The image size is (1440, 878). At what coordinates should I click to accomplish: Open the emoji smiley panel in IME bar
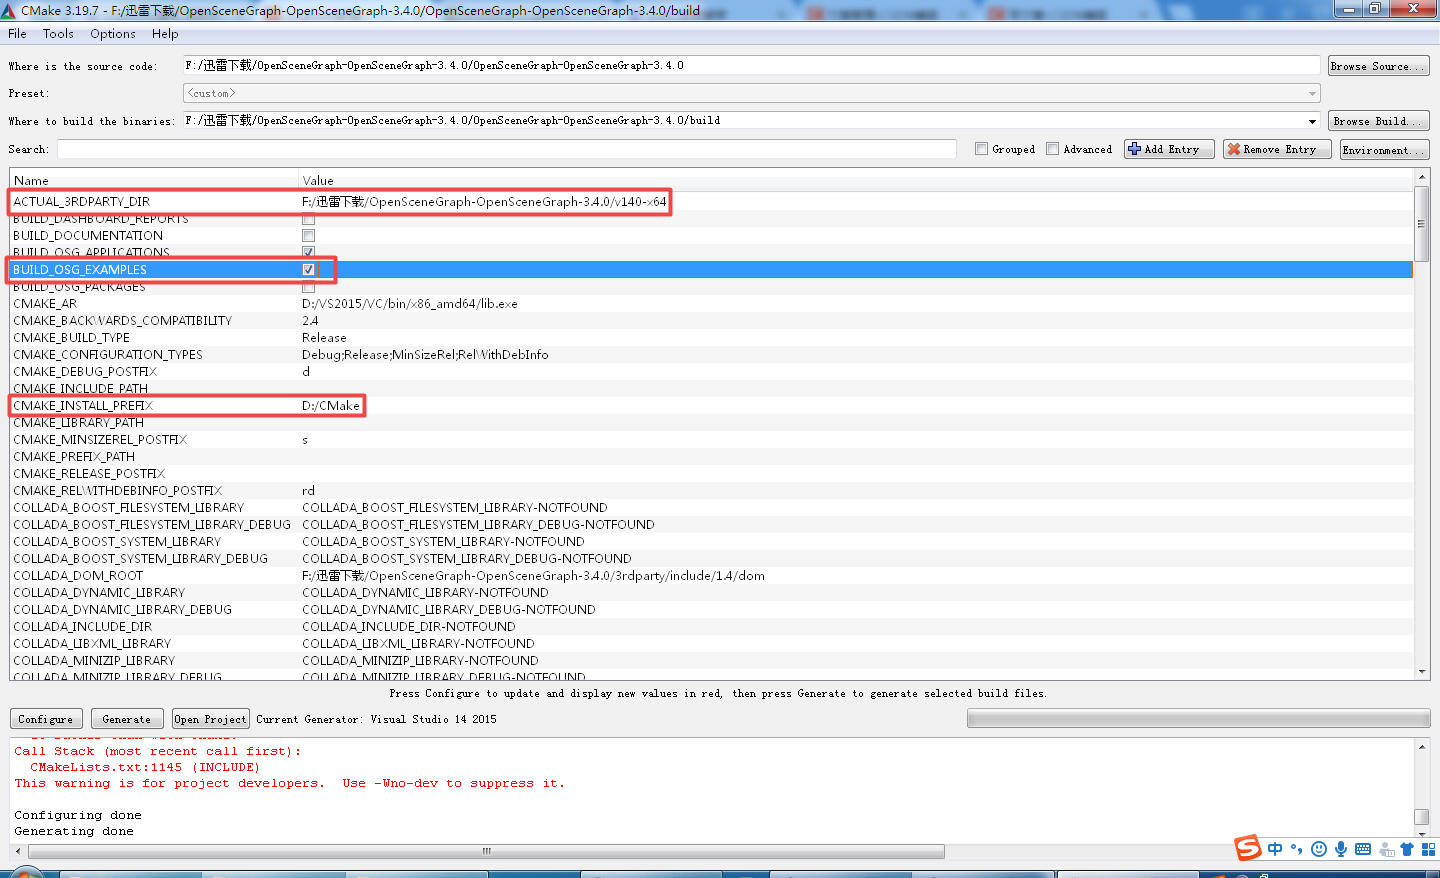click(x=1319, y=849)
